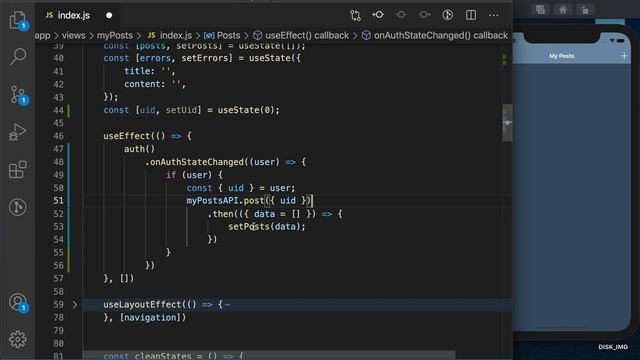Split the editor to the right
Screen dimensions: 640x360
[x=471, y=15]
